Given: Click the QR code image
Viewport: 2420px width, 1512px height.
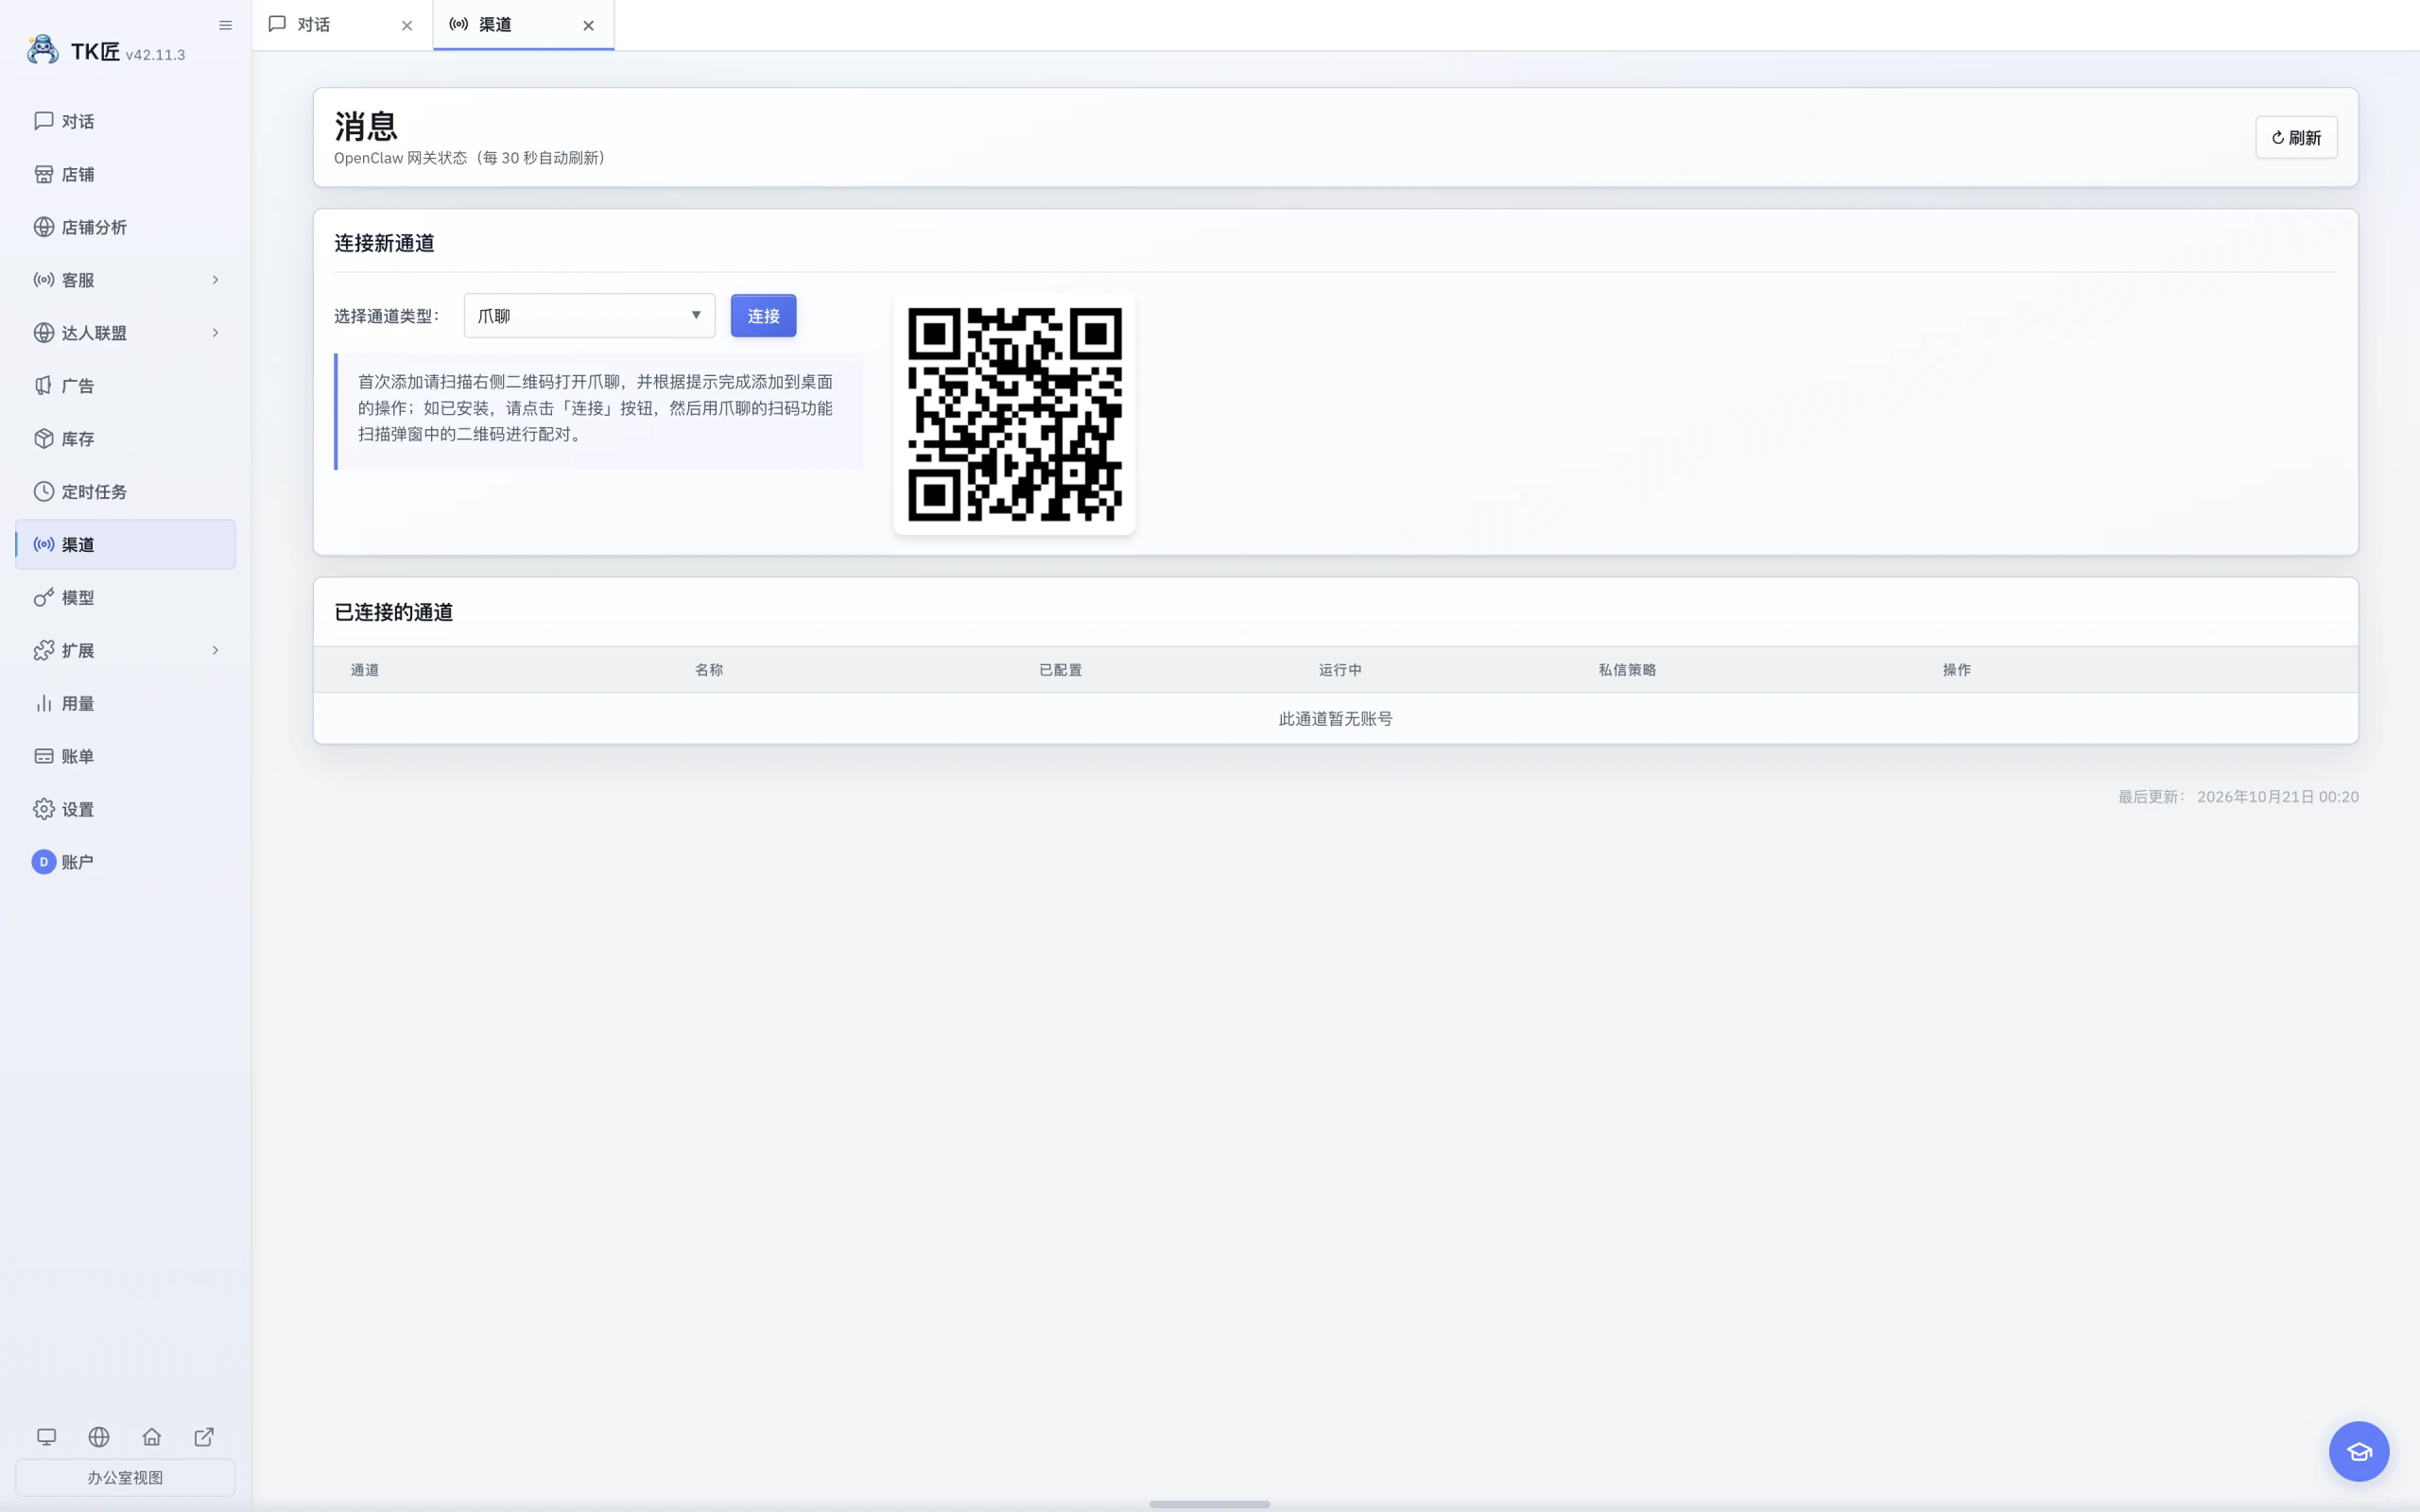Looking at the screenshot, I should tap(1014, 414).
